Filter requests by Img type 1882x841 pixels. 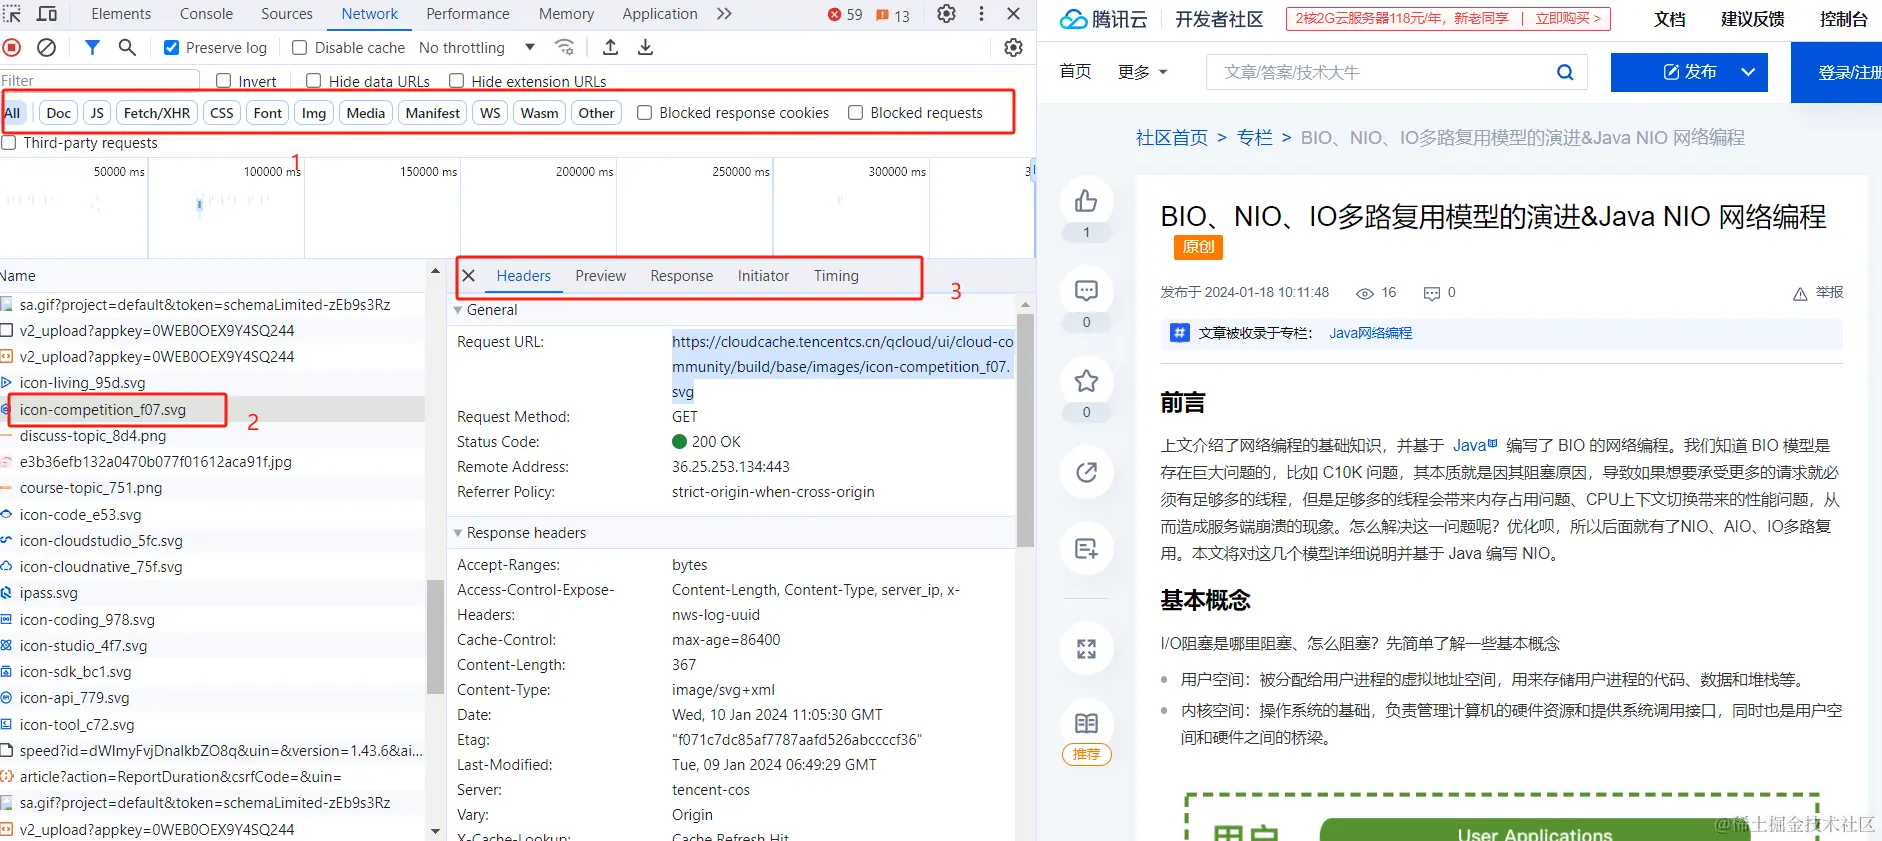coord(314,113)
